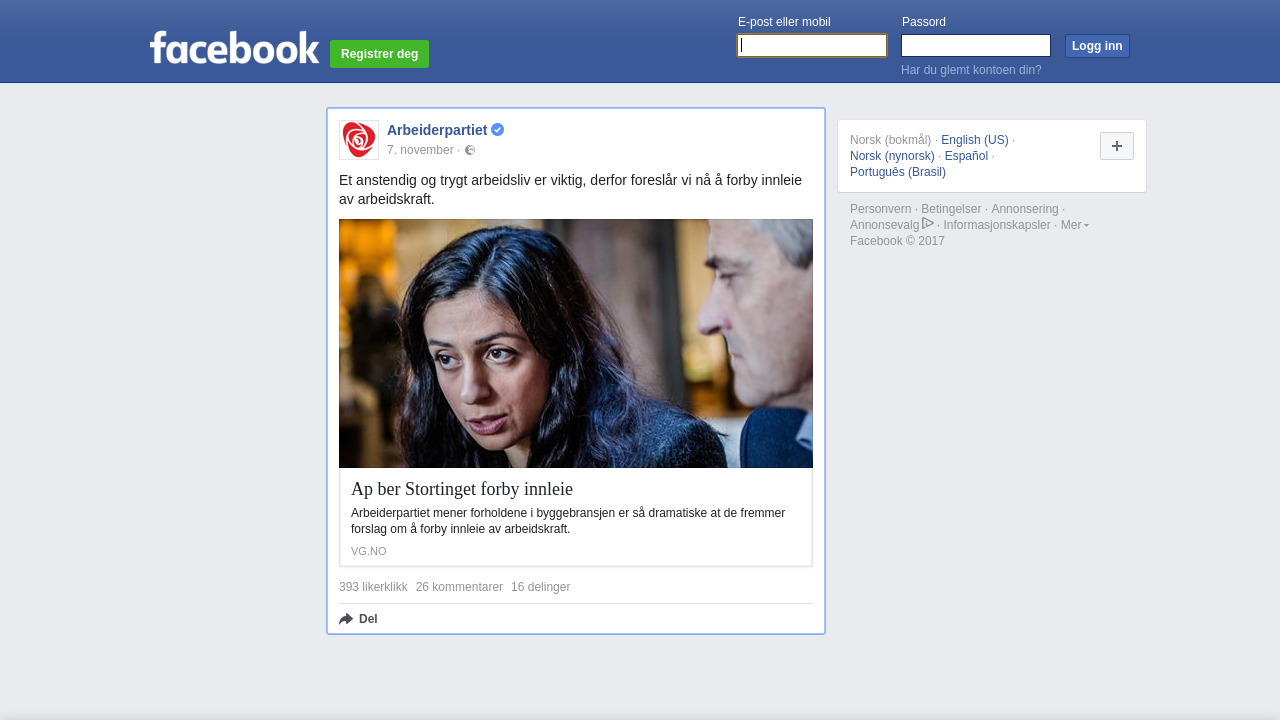Click the post text about arbeidsliv
The height and width of the screenshot is (720, 1280).
571,189
